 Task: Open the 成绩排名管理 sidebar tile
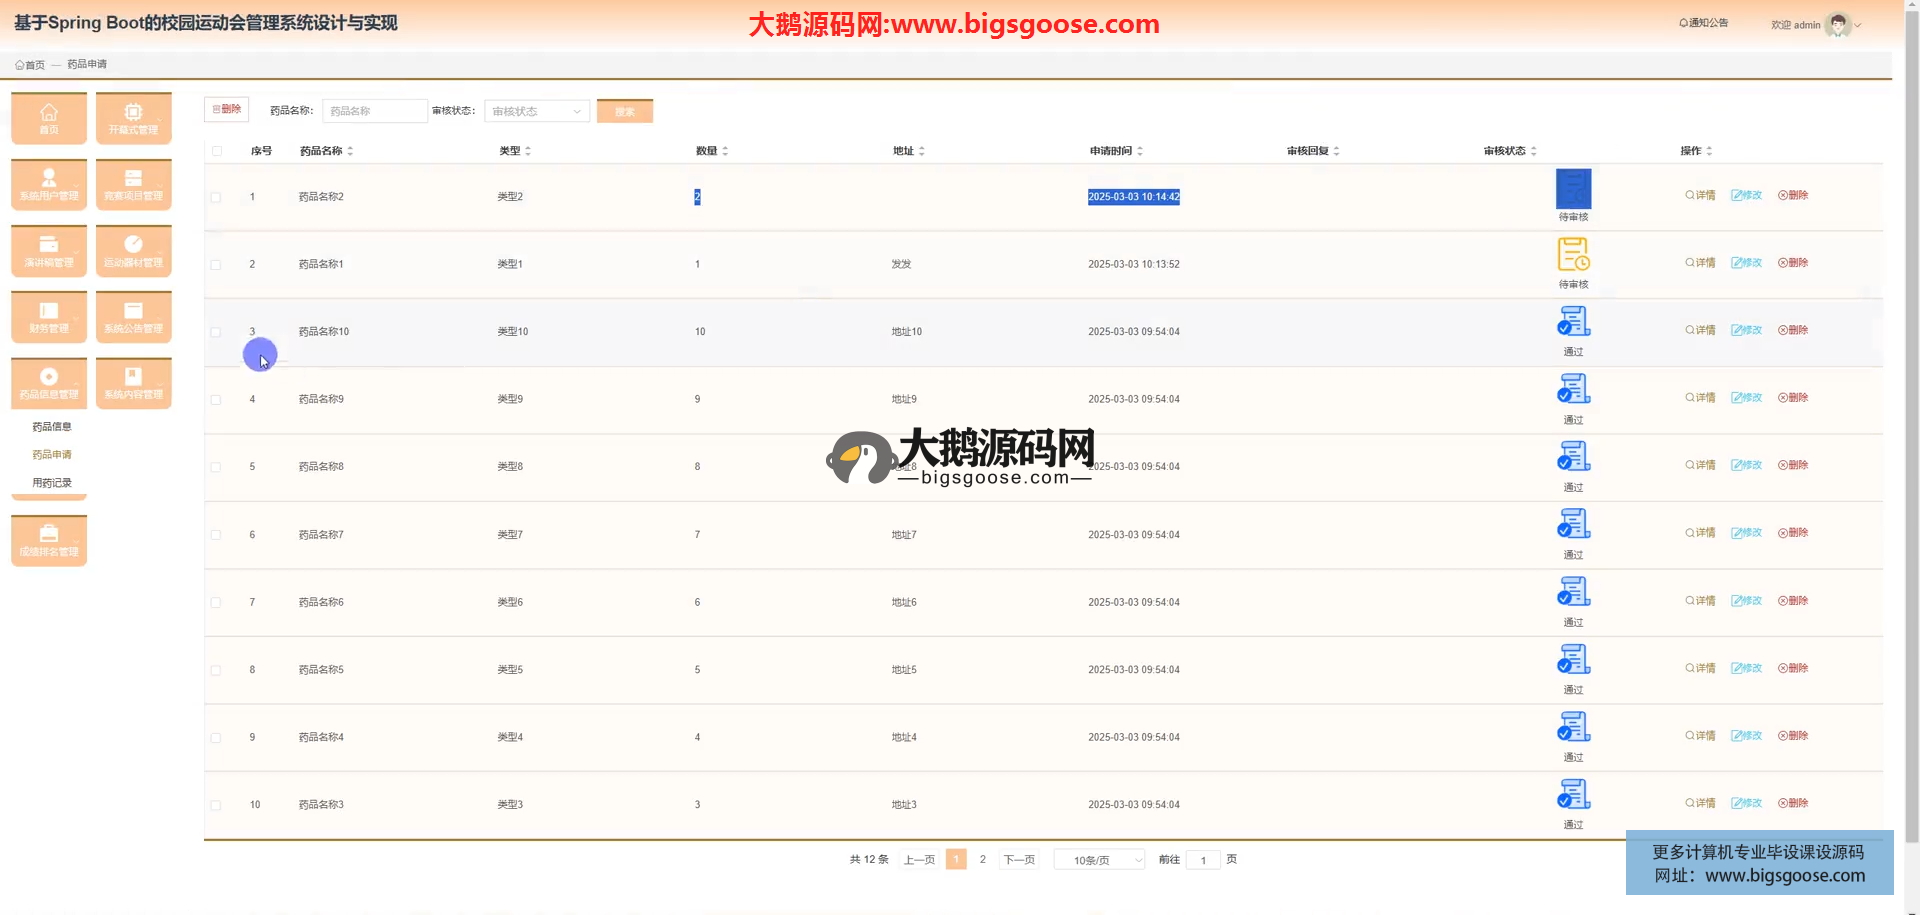pyautogui.click(x=49, y=540)
